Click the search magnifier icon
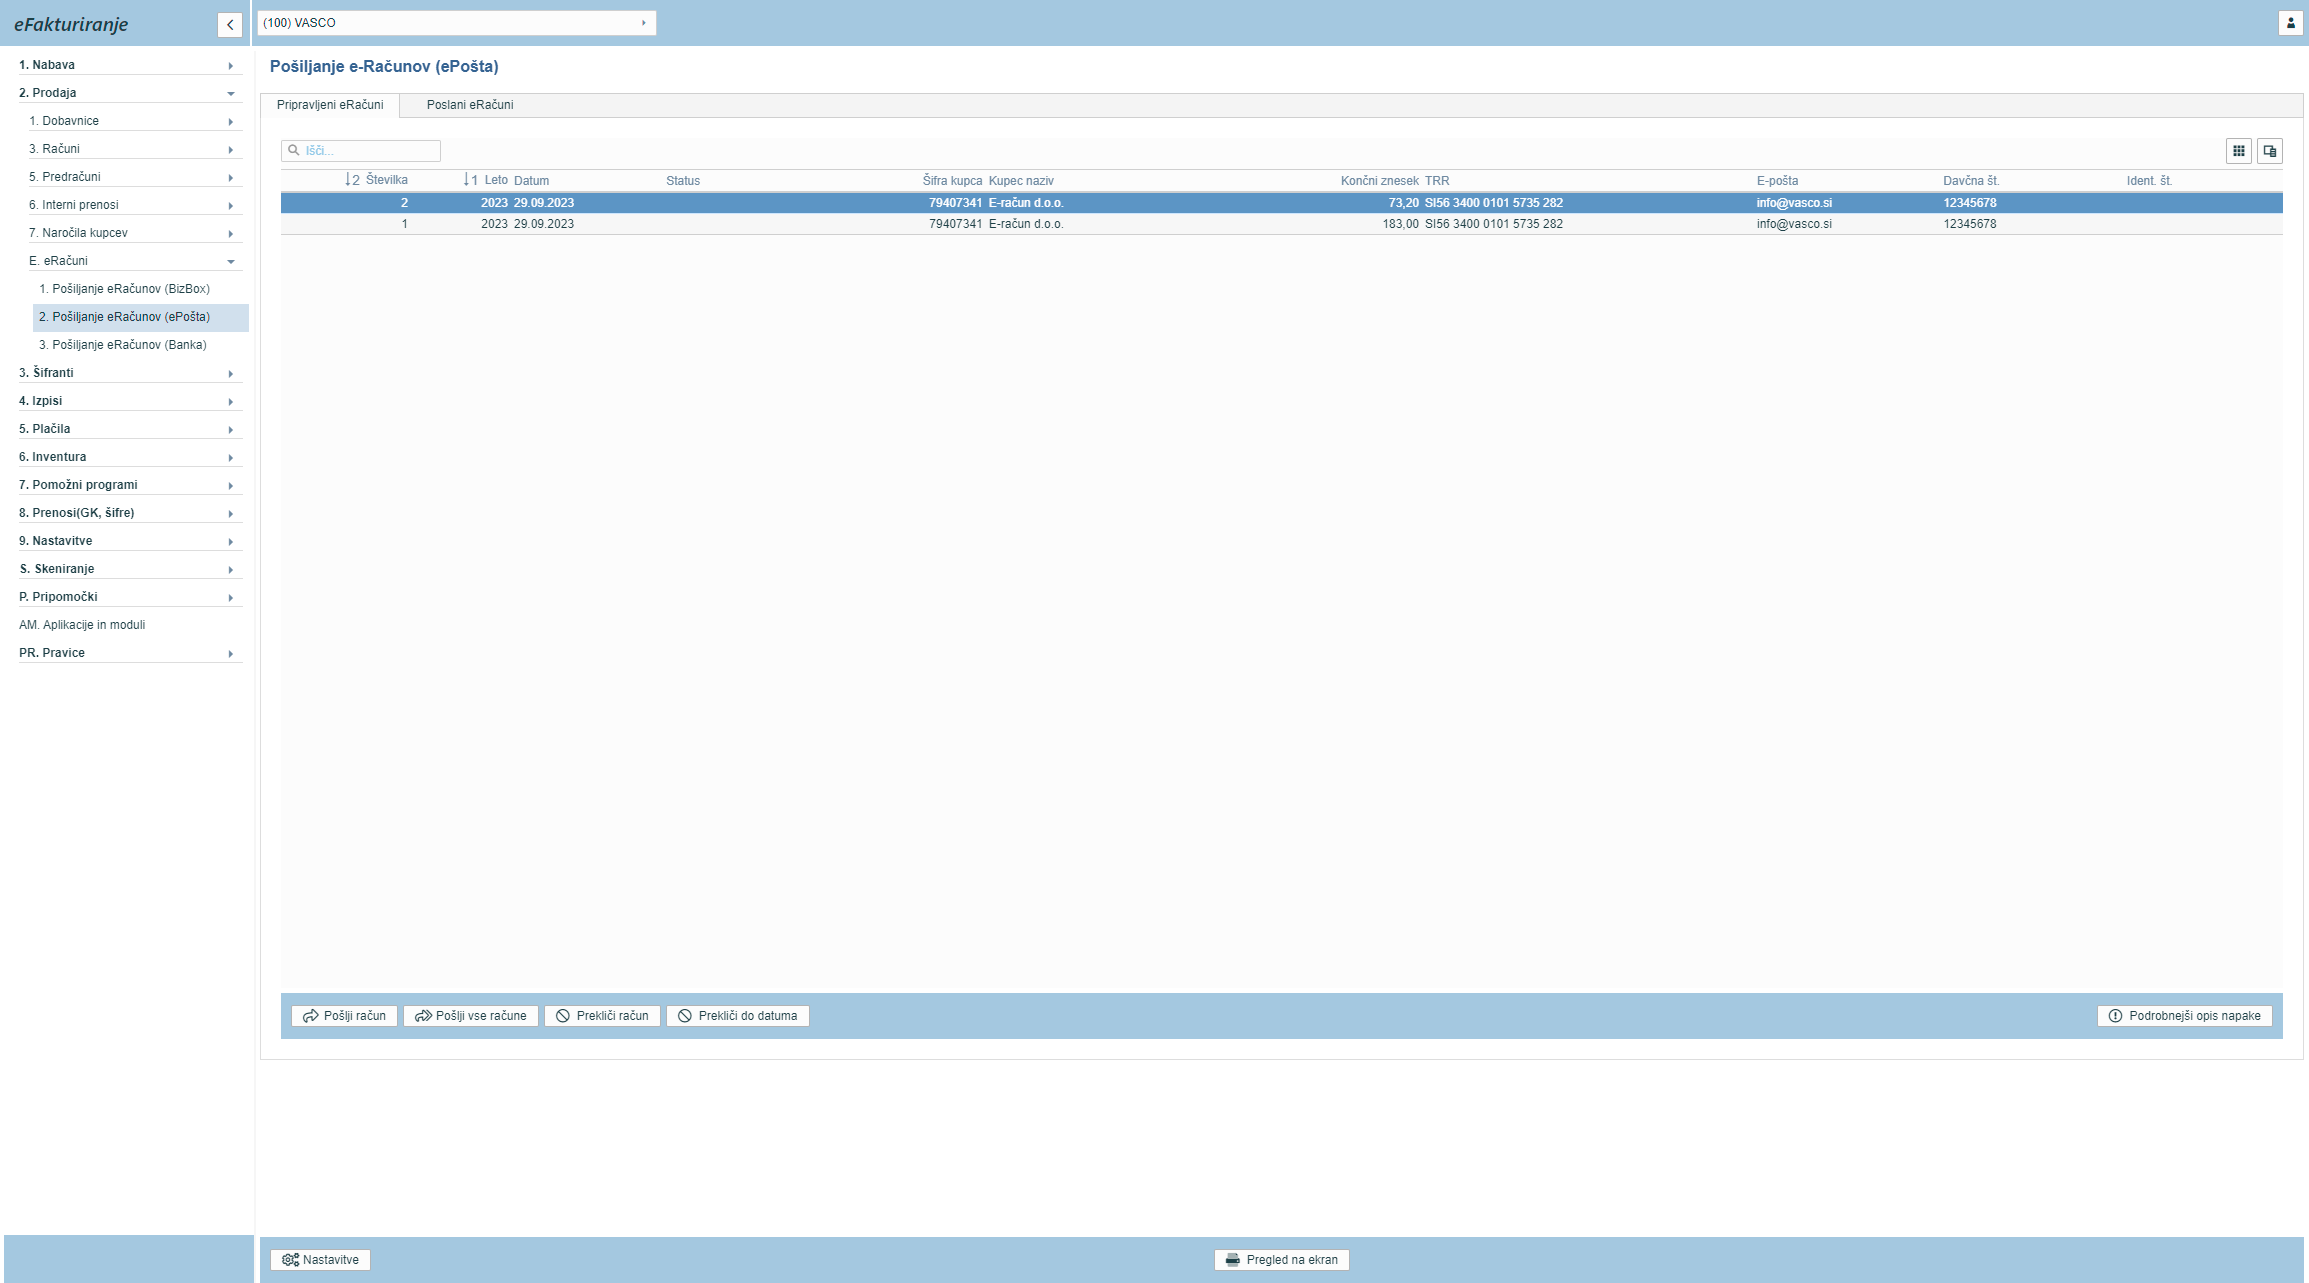The width and height of the screenshot is (2309, 1283). click(x=294, y=151)
